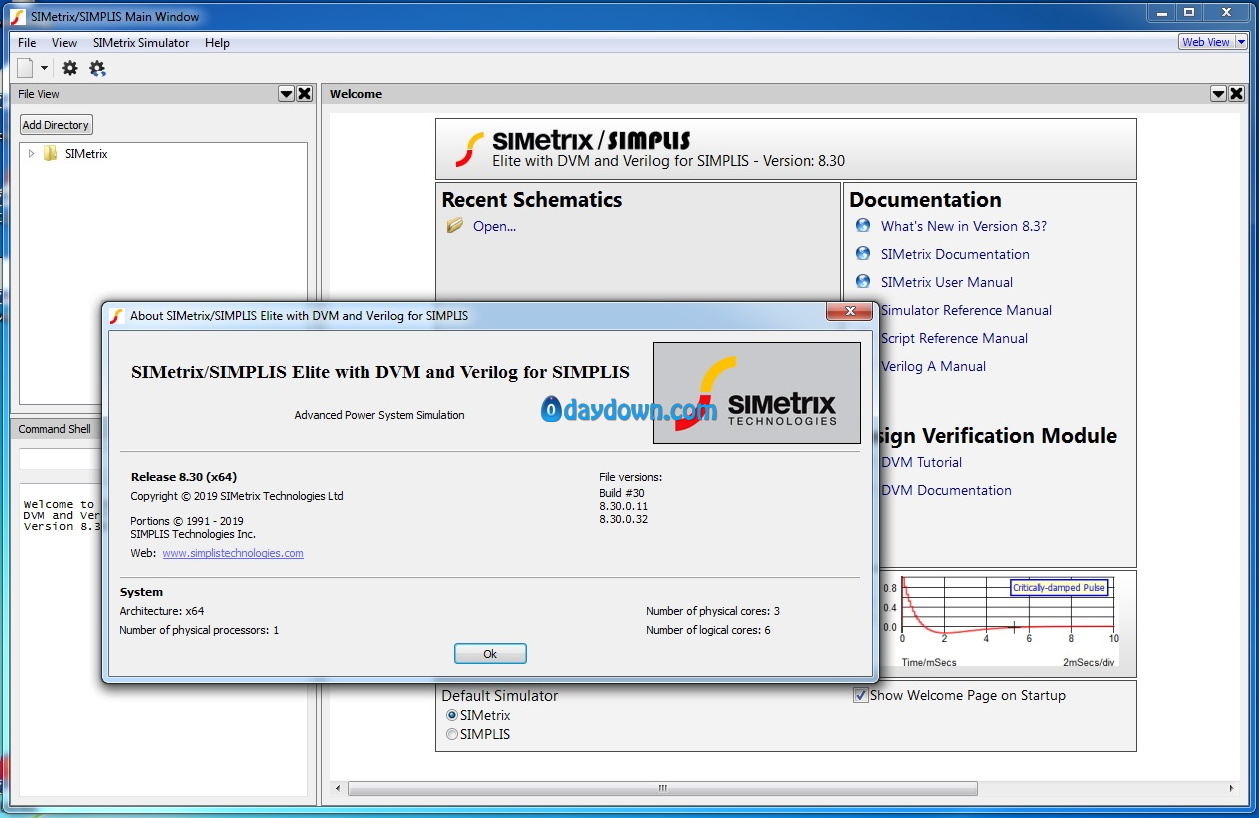The height and width of the screenshot is (818, 1259).
Task: Click Number of logical cores: 6 text
Action: [x=708, y=630]
